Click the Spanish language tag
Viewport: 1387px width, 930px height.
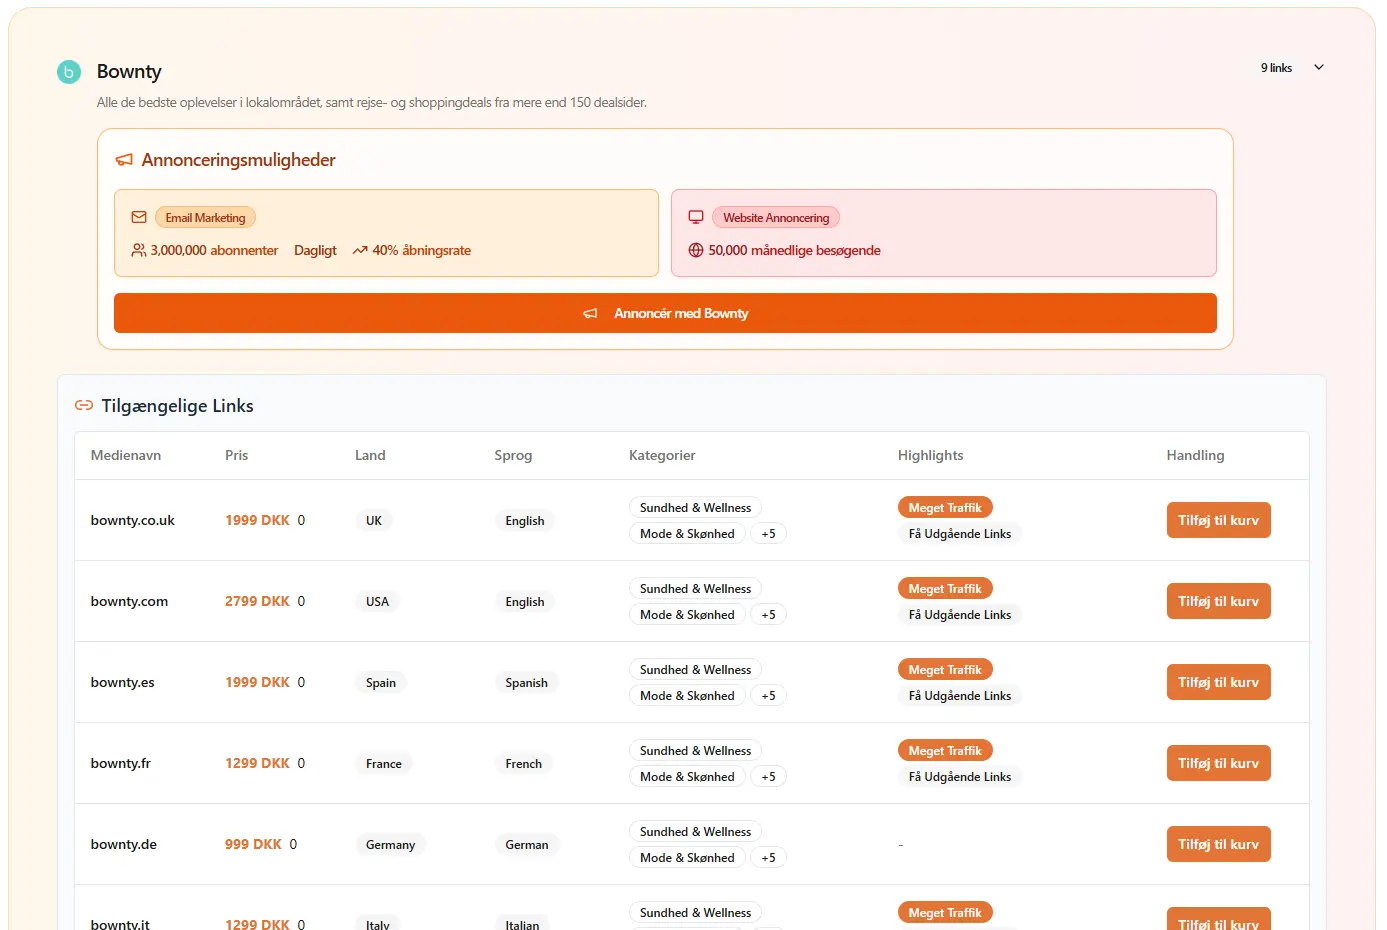click(526, 683)
